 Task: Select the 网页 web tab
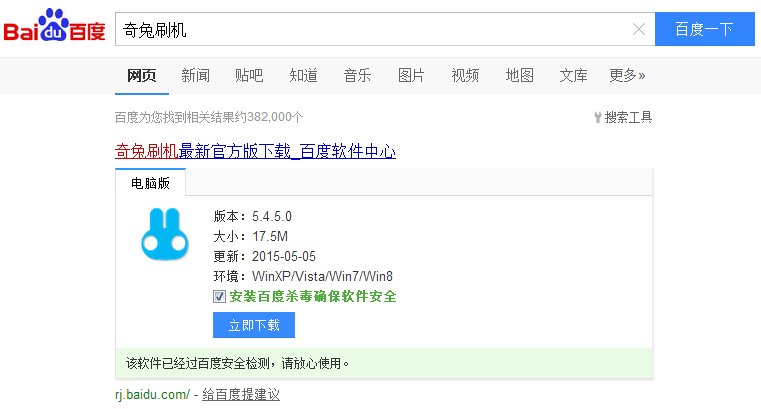click(x=141, y=75)
